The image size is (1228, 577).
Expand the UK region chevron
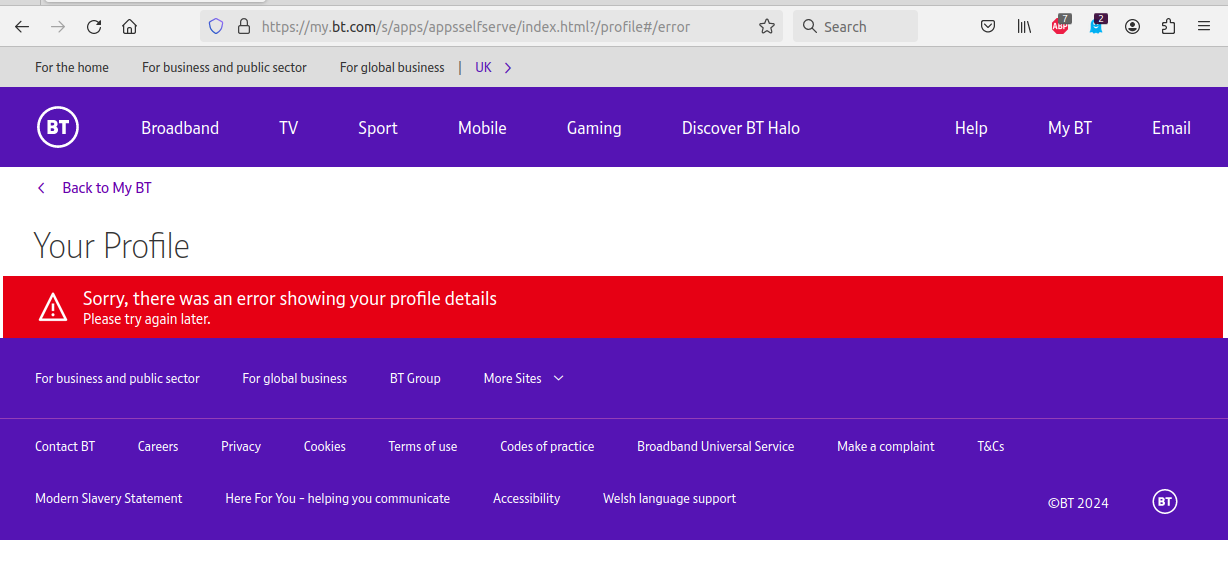click(508, 68)
